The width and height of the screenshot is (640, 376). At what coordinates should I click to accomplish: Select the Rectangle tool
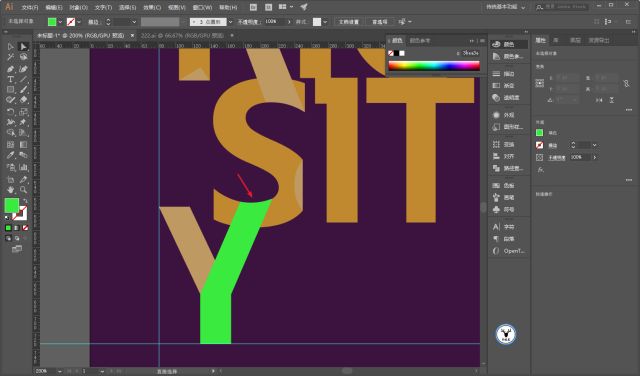(11, 89)
